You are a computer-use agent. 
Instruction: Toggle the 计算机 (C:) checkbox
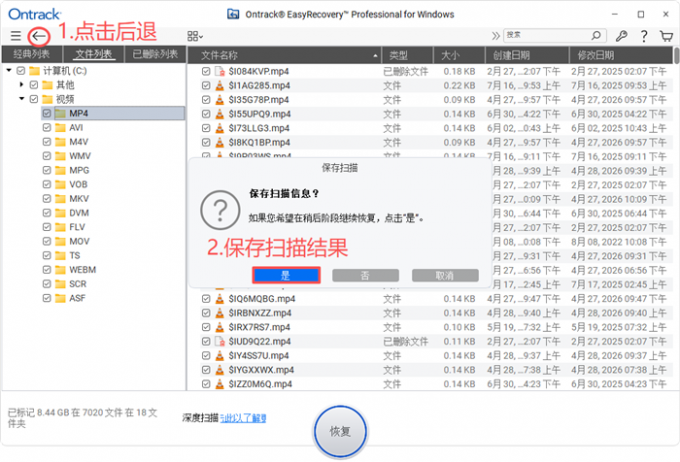(21, 70)
